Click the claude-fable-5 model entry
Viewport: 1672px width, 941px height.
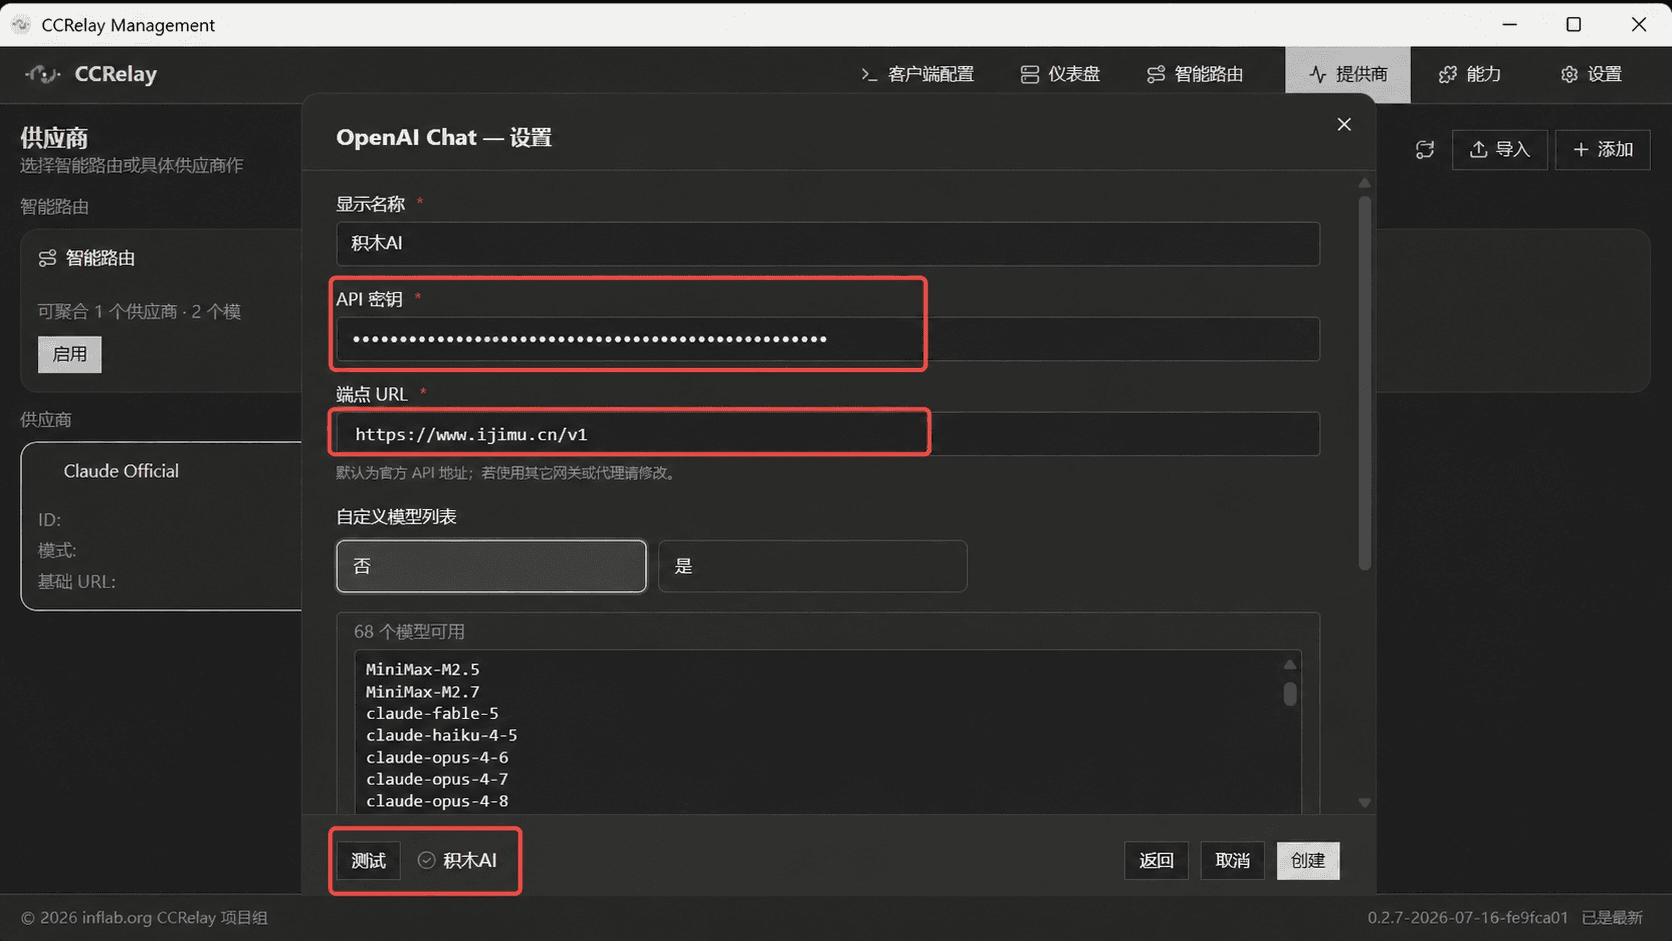coord(432,714)
